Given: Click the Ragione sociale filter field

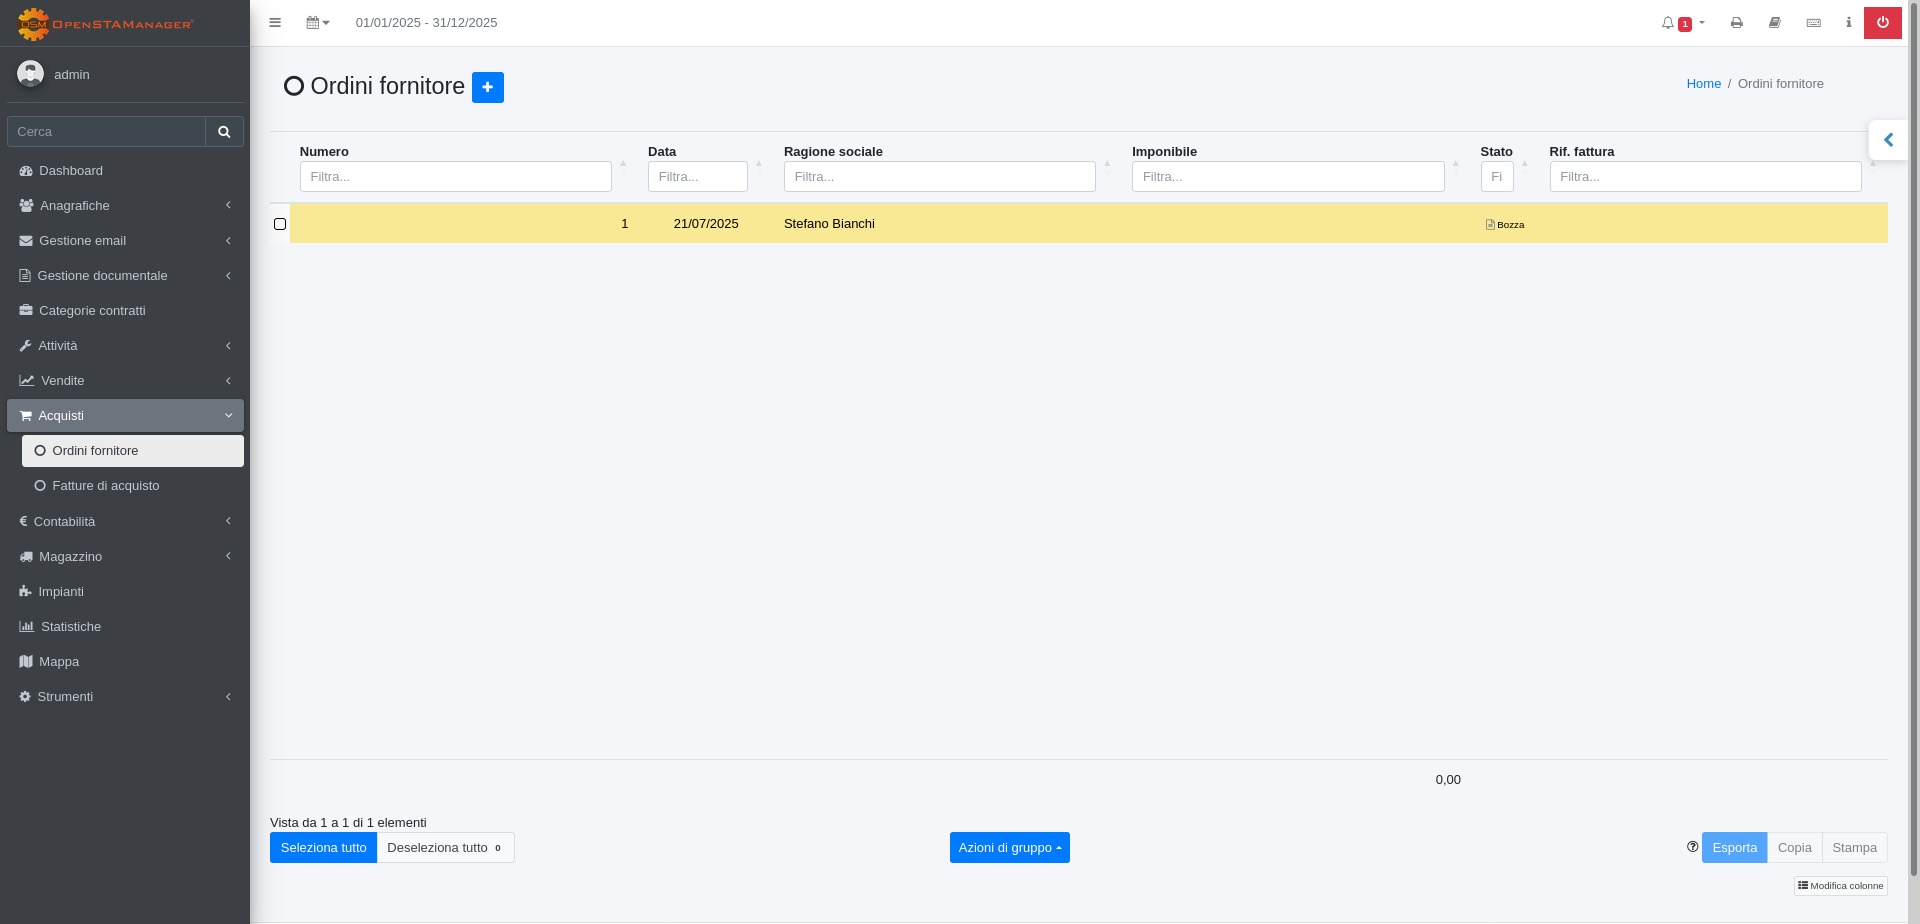Looking at the screenshot, I should pos(939,177).
